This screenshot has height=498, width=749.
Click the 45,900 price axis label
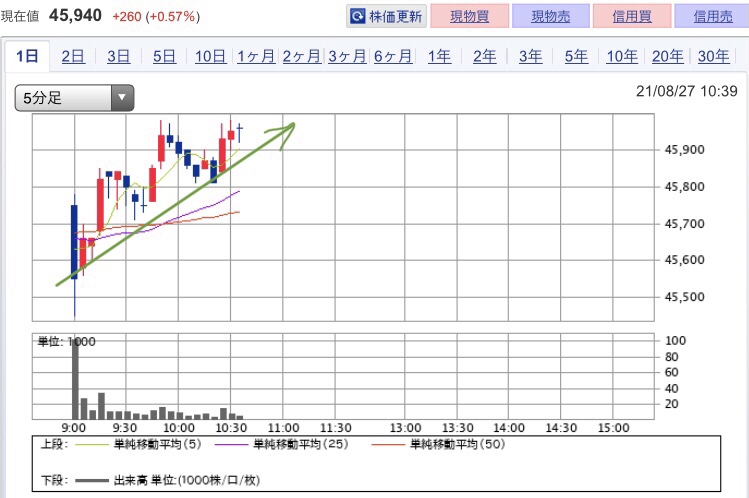[x=685, y=150]
